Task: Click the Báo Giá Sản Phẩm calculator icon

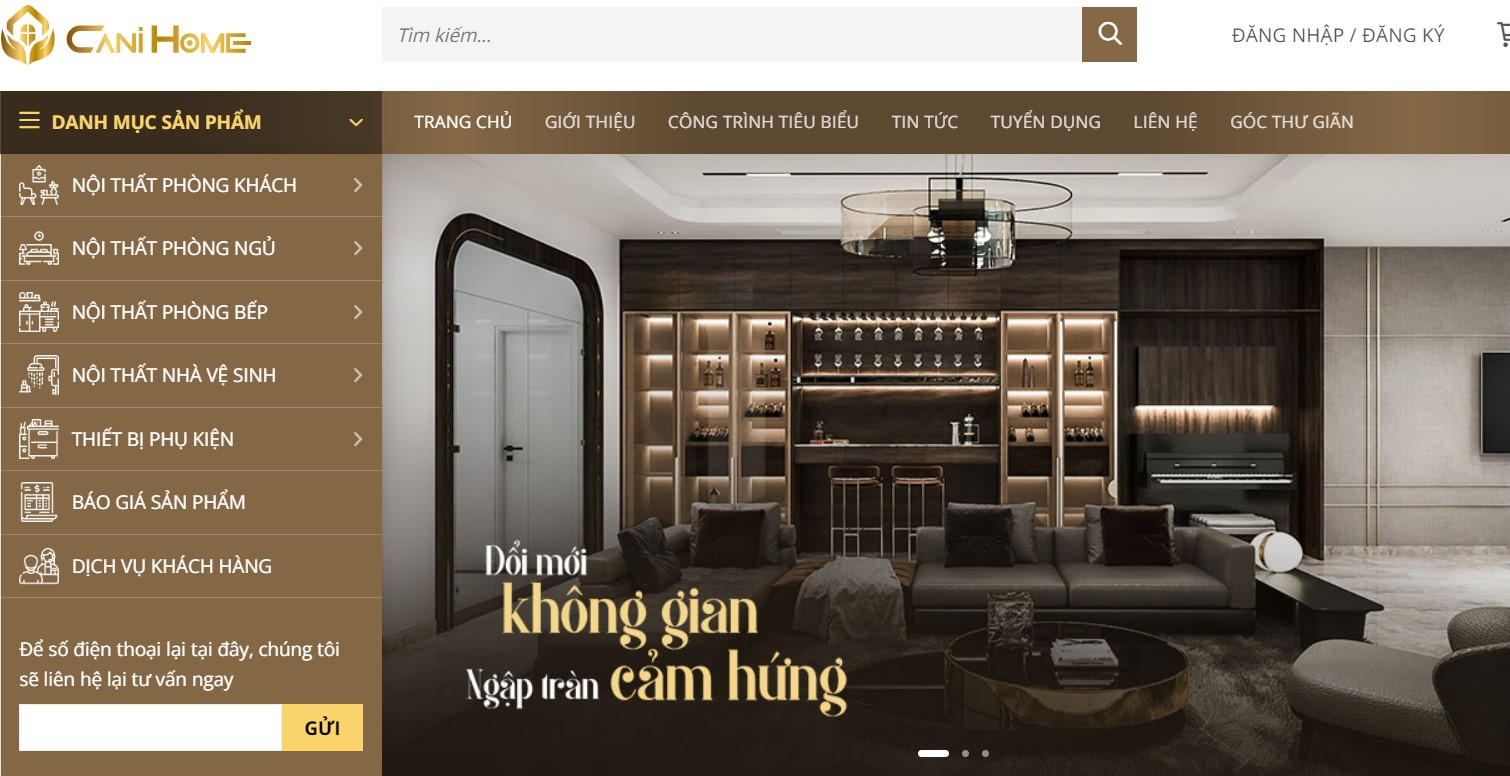Action: click(39, 502)
